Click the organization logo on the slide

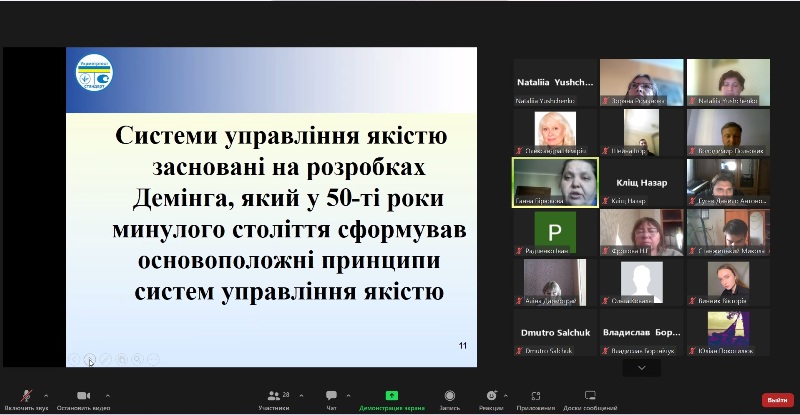94,73
